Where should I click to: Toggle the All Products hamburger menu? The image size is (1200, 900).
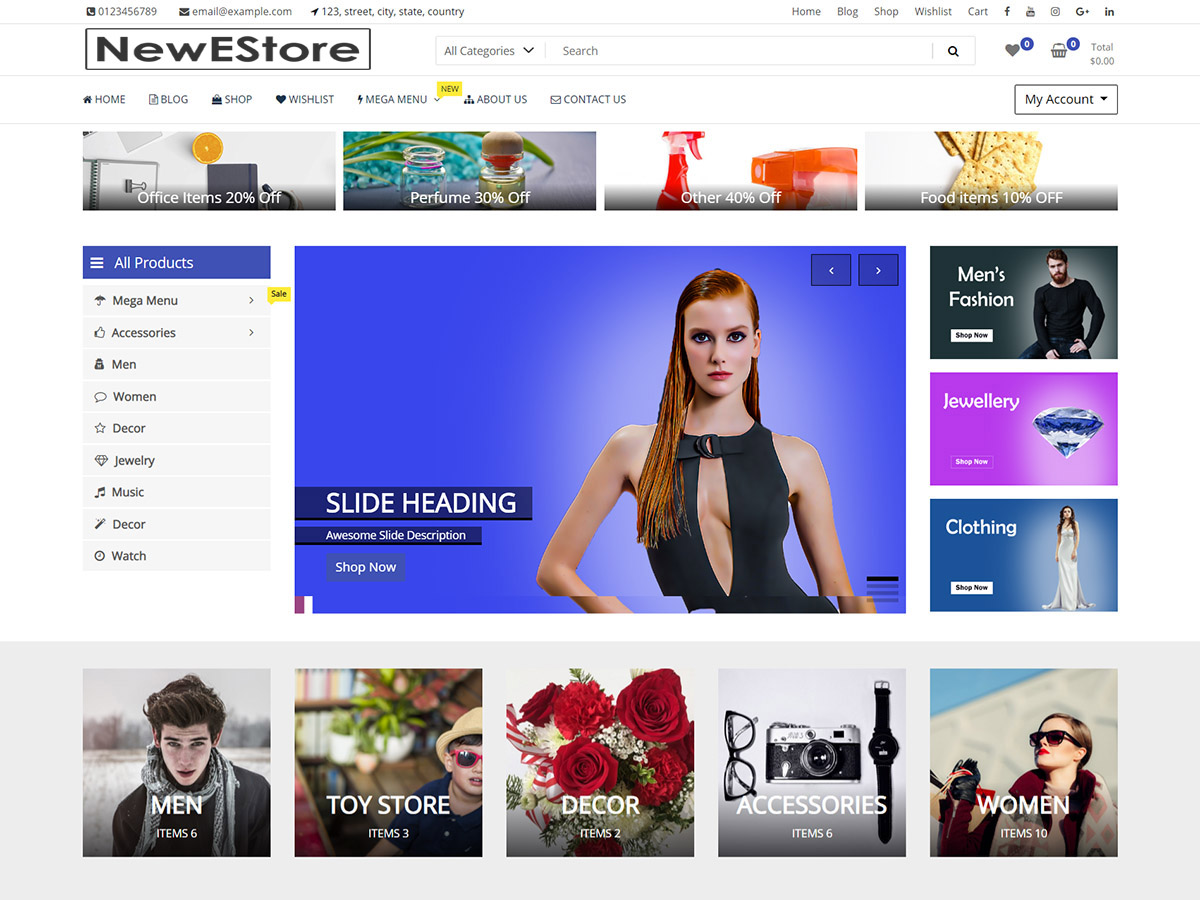97,263
